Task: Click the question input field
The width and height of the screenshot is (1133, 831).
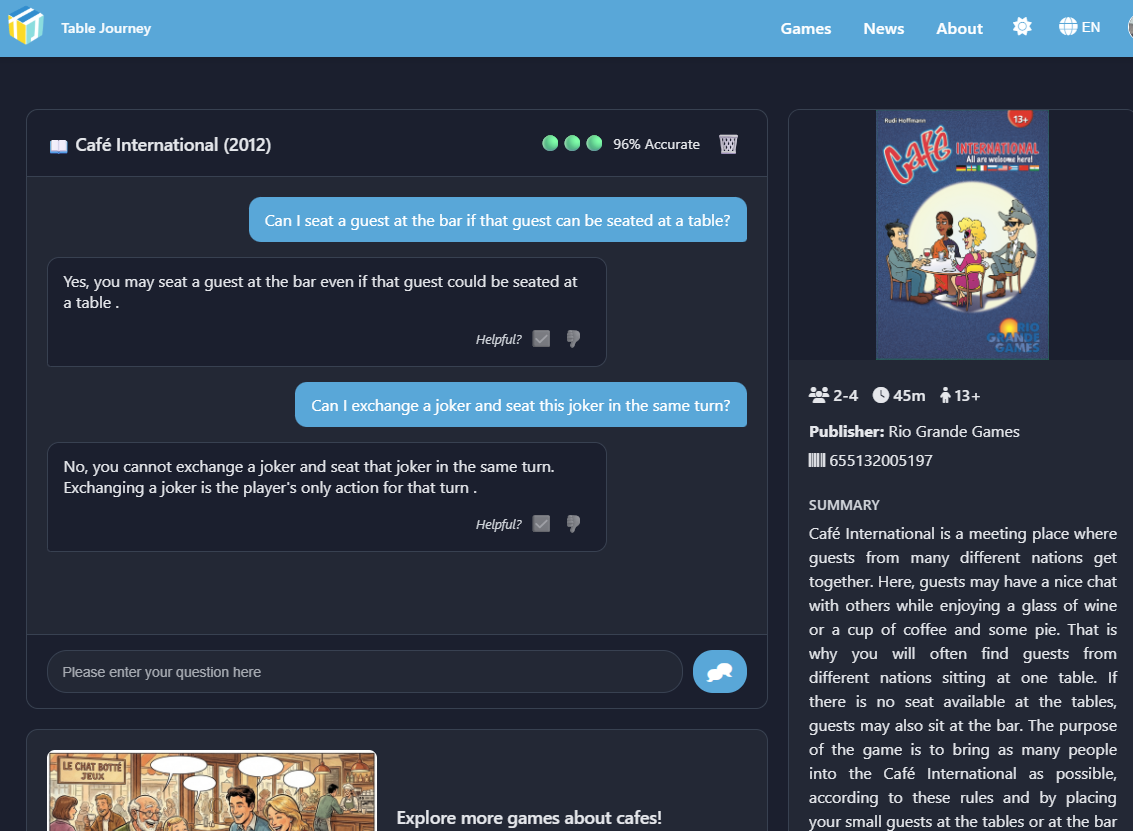Action: pos(365,671)
